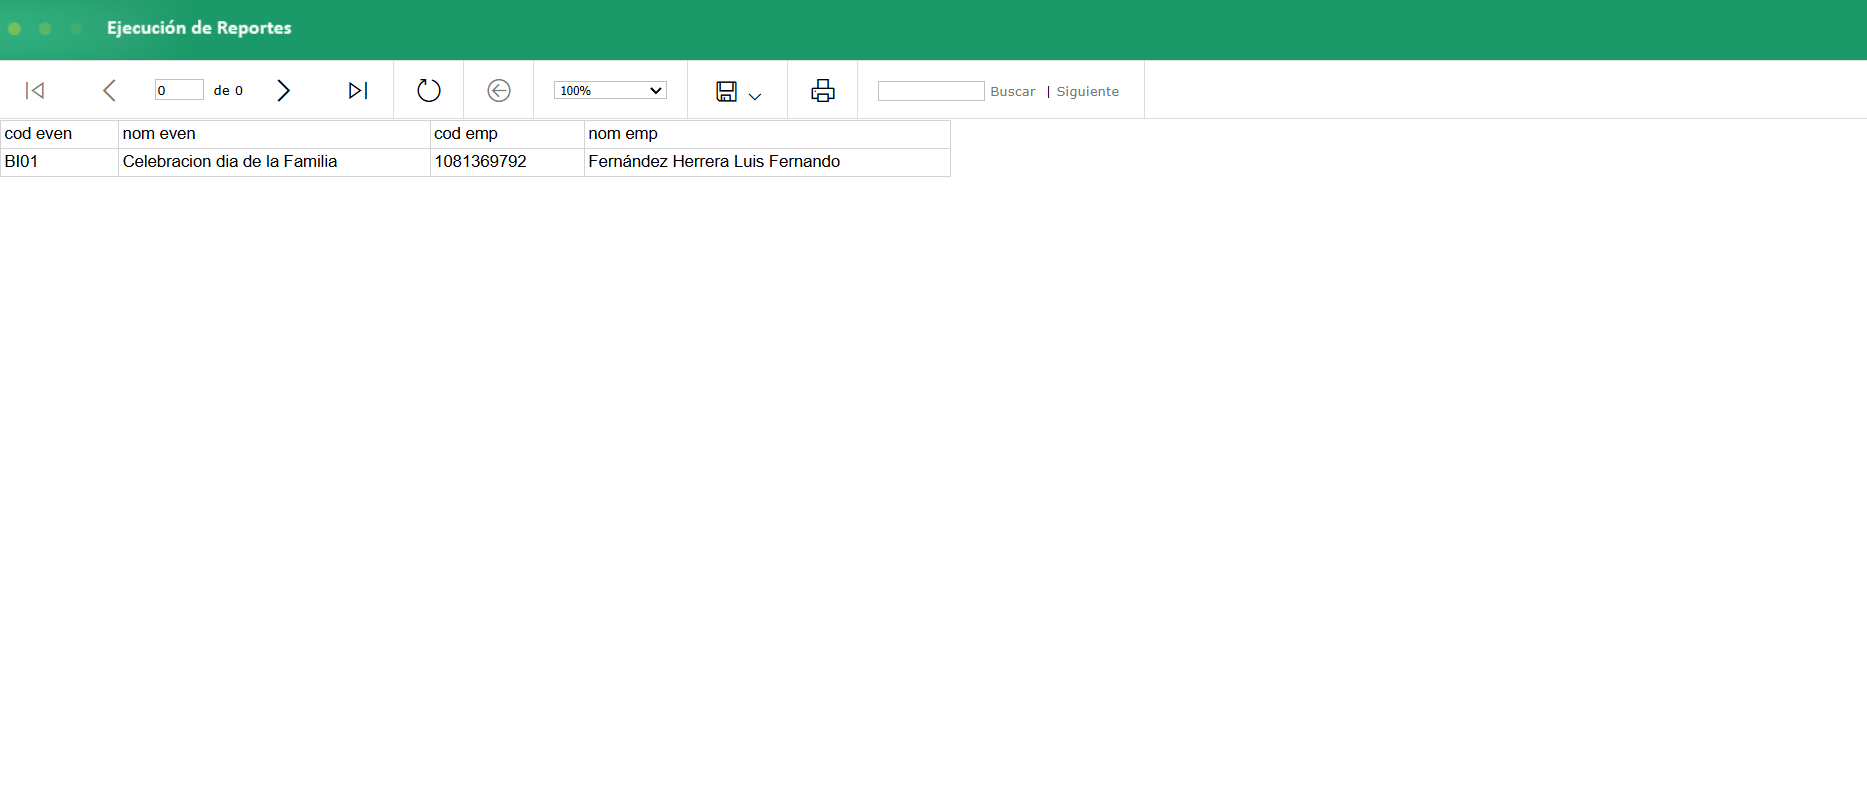This screenshot has height=807, width=1867.
Task: Jump to the last report page
Action: click(x=358, y=91)
